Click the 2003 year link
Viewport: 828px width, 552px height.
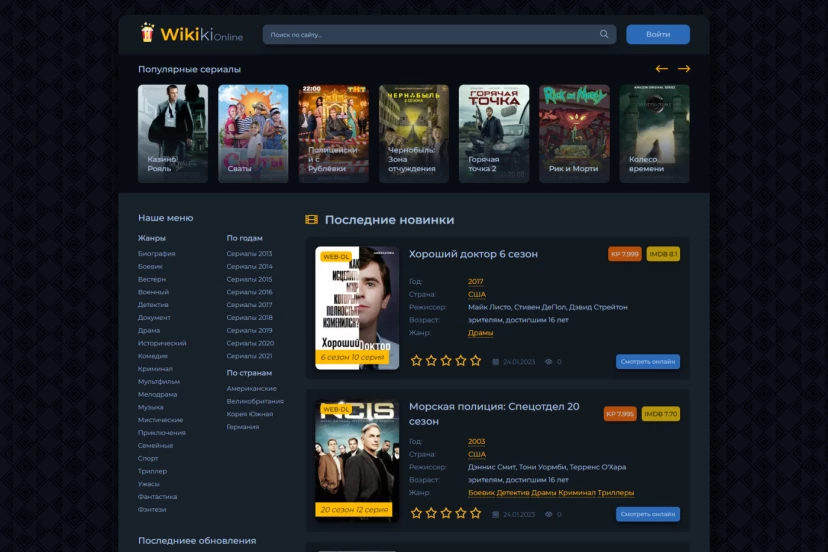[476, 441]
